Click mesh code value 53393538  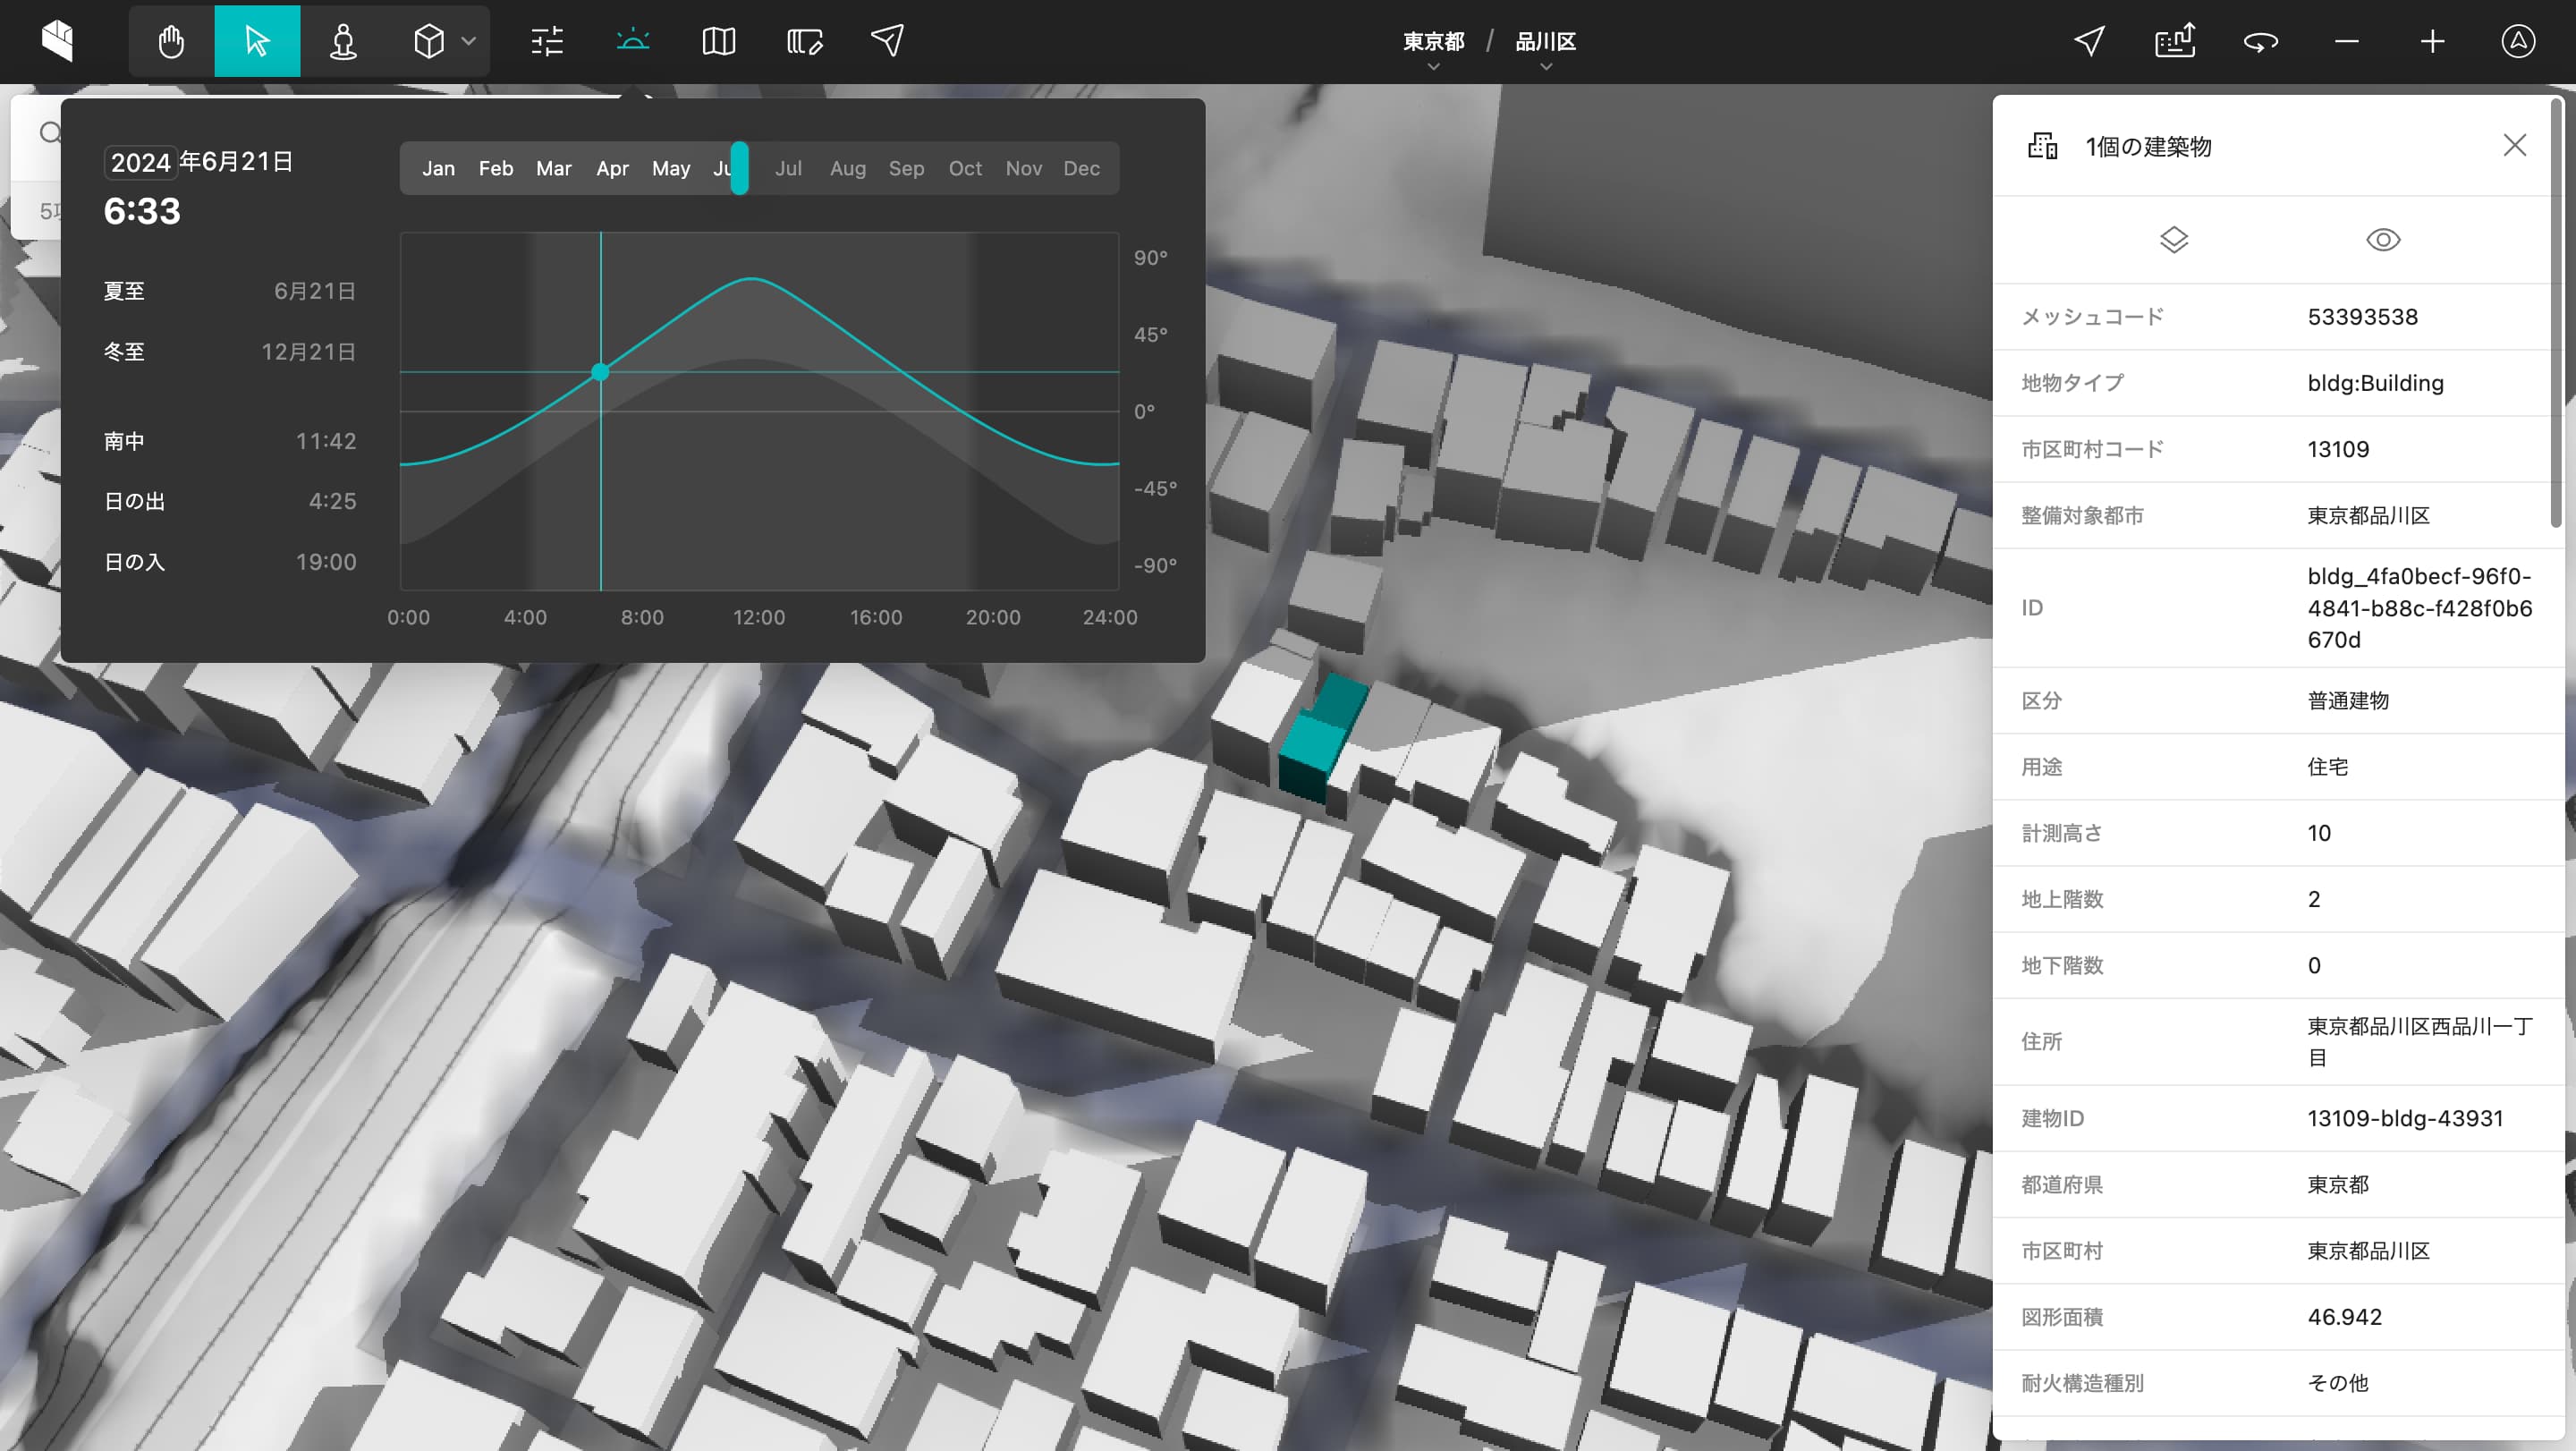(x=2362, y=317)
